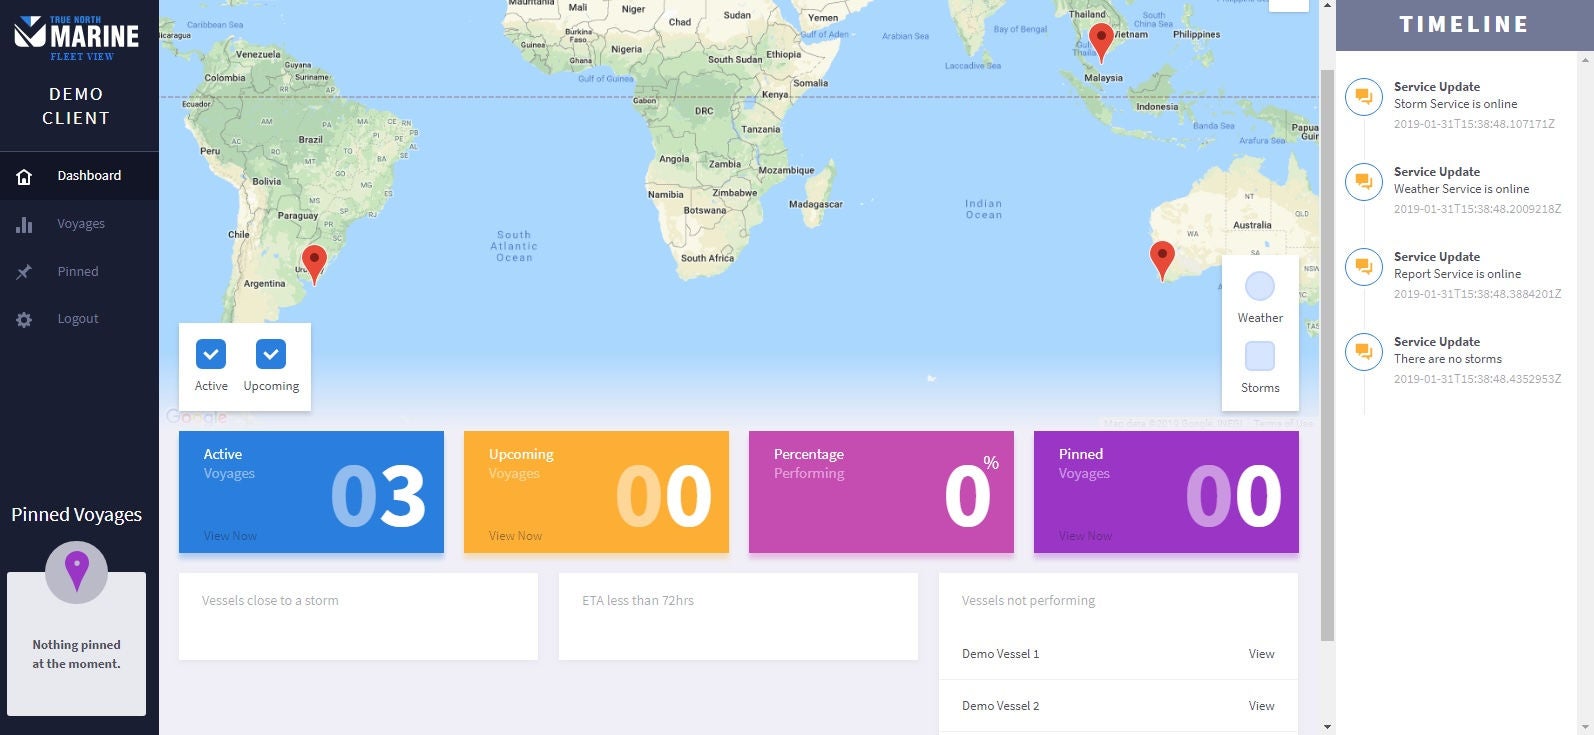Click the Report Service online chat icon
This screenshot has height=735, width=1594.
pos(1363,267)
